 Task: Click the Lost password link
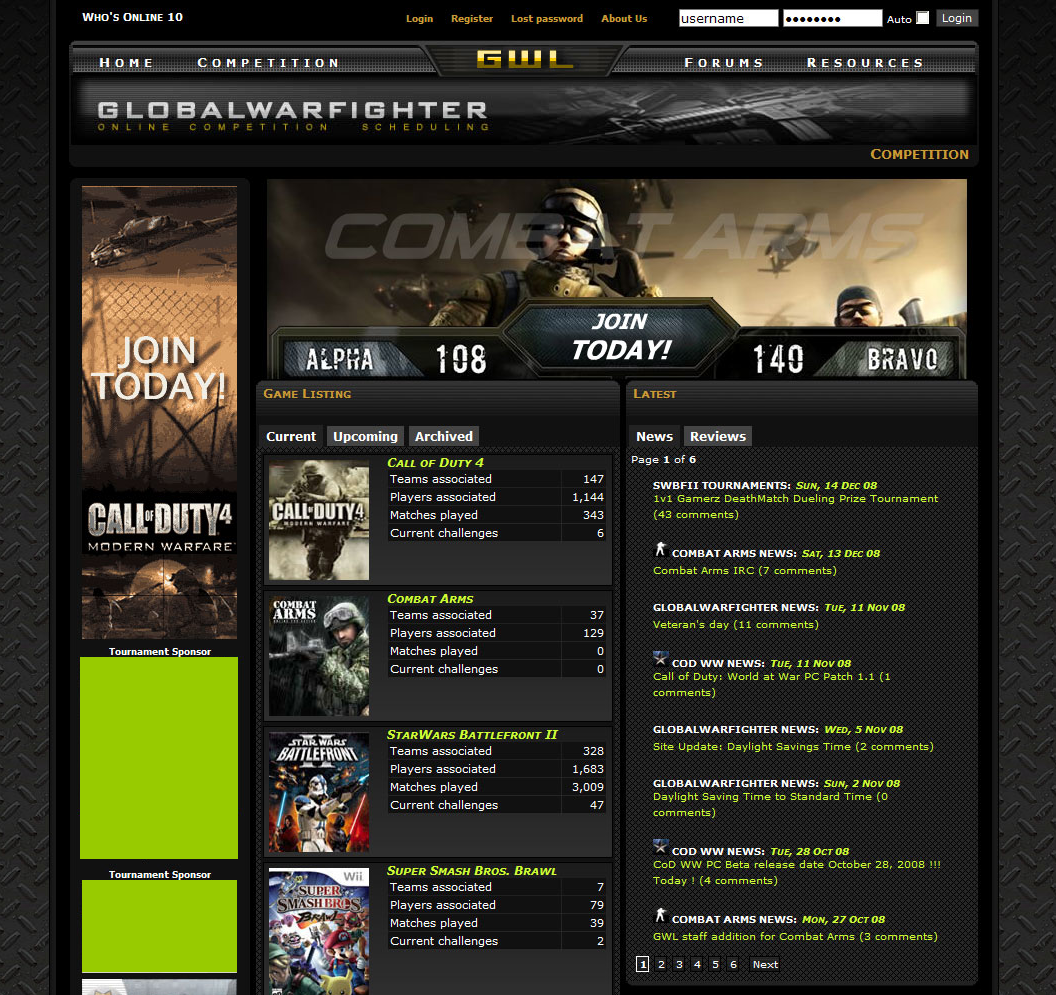coord(547,19)
